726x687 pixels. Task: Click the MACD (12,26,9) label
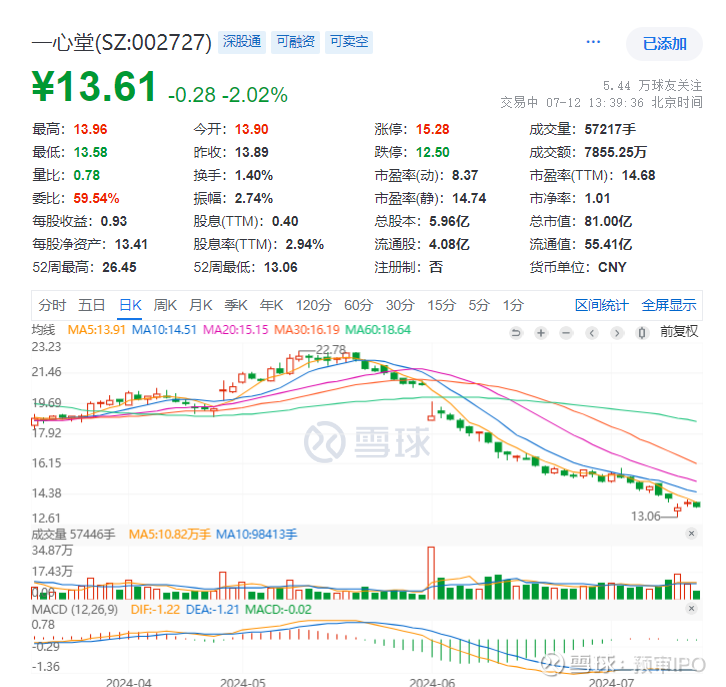click(x=75, y=610)
